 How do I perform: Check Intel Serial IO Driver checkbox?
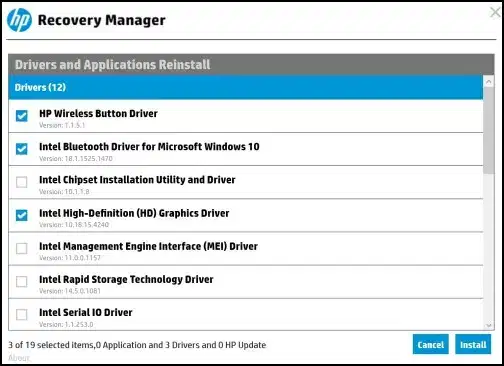pyautogui.click(x=22, y=314)
